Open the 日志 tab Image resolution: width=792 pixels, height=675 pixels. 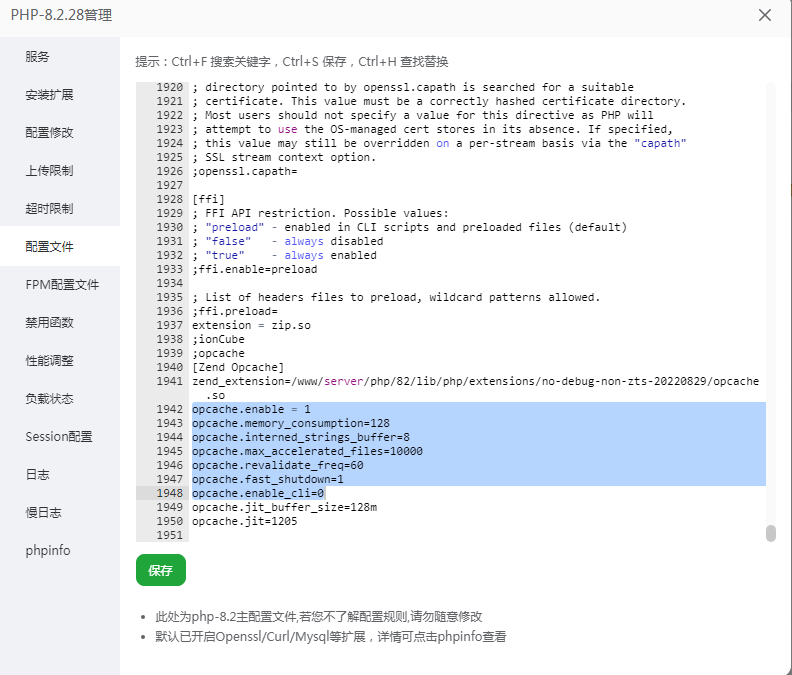click(x=37, y=475)
